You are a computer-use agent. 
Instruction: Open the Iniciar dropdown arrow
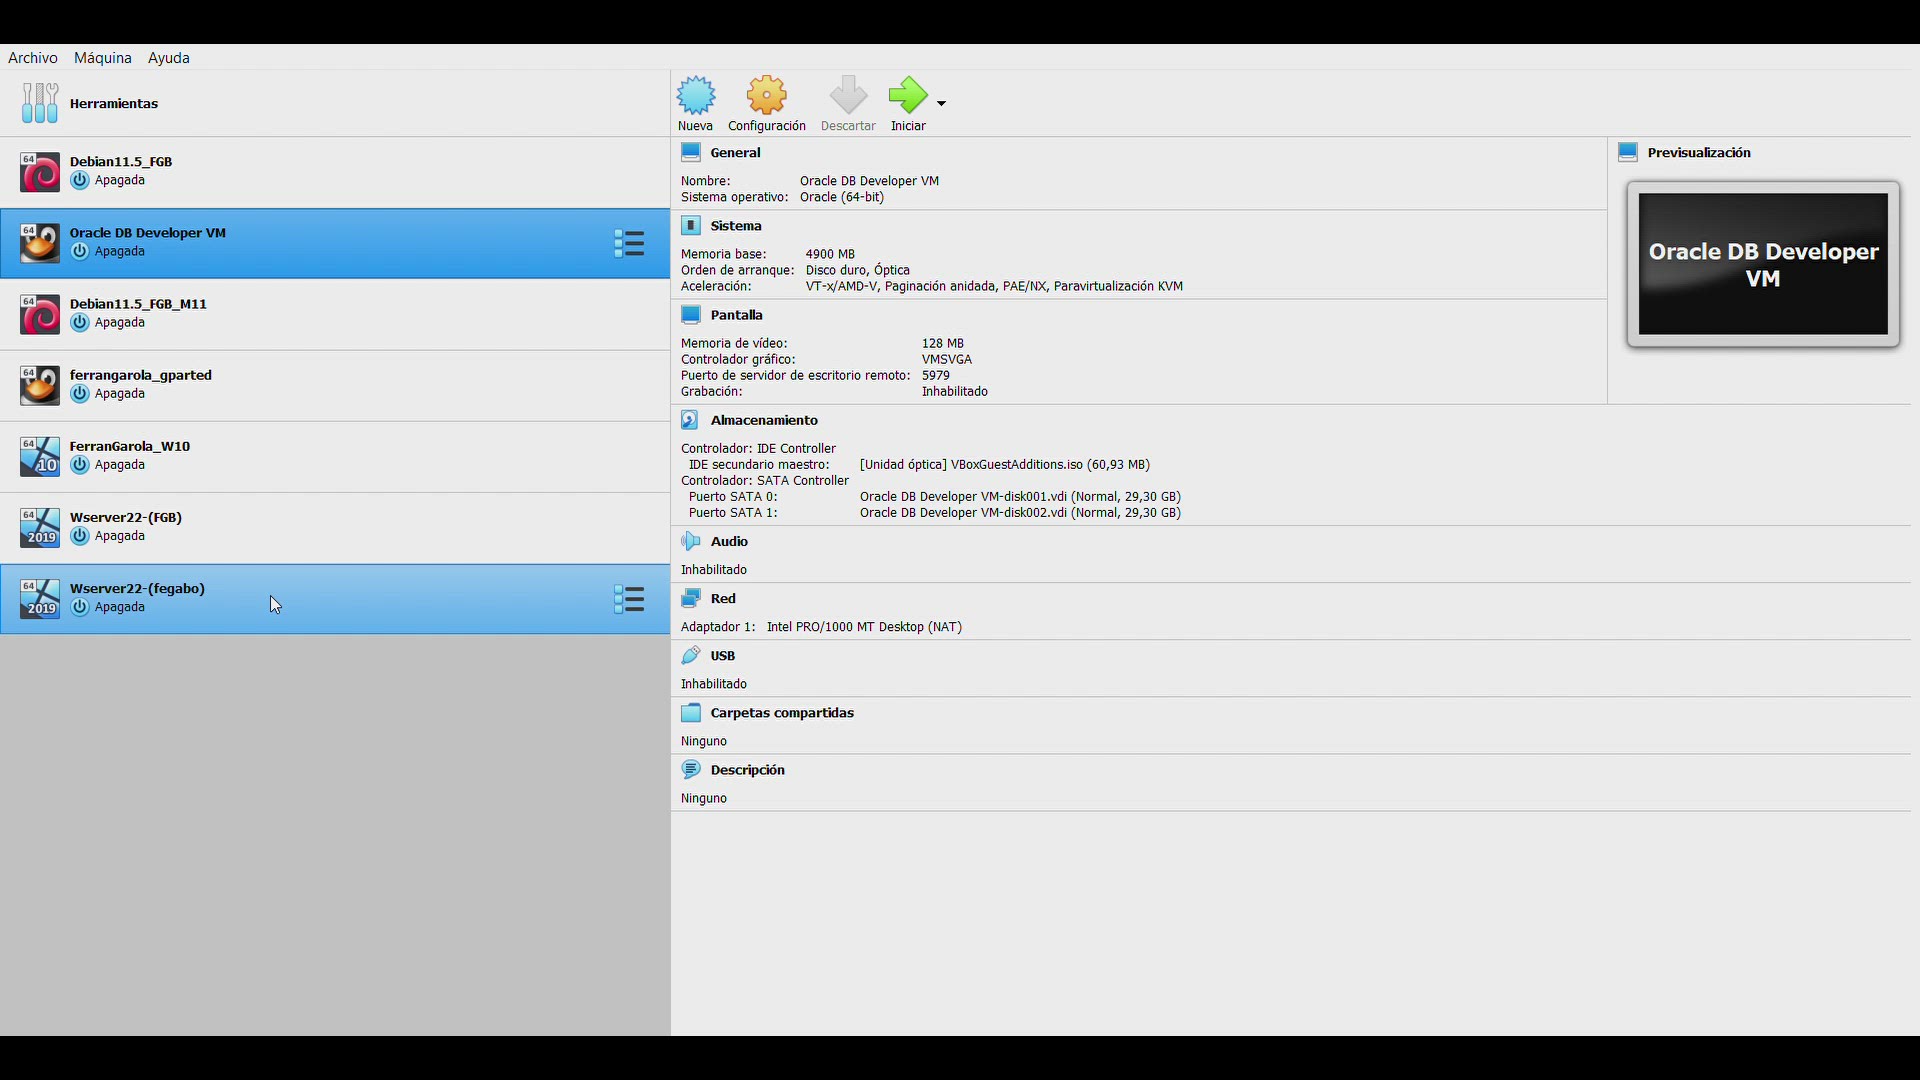pos(941,103)
